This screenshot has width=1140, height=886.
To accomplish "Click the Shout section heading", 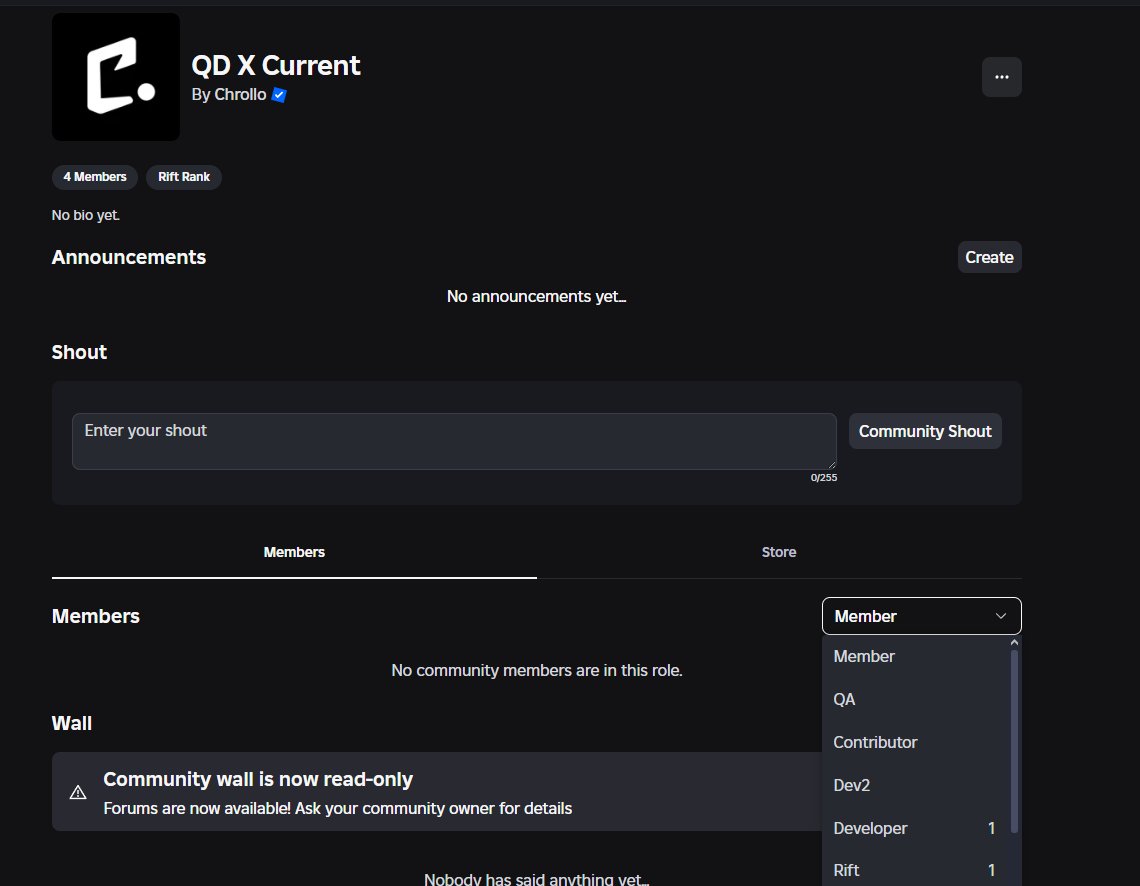I will point(79,353).
